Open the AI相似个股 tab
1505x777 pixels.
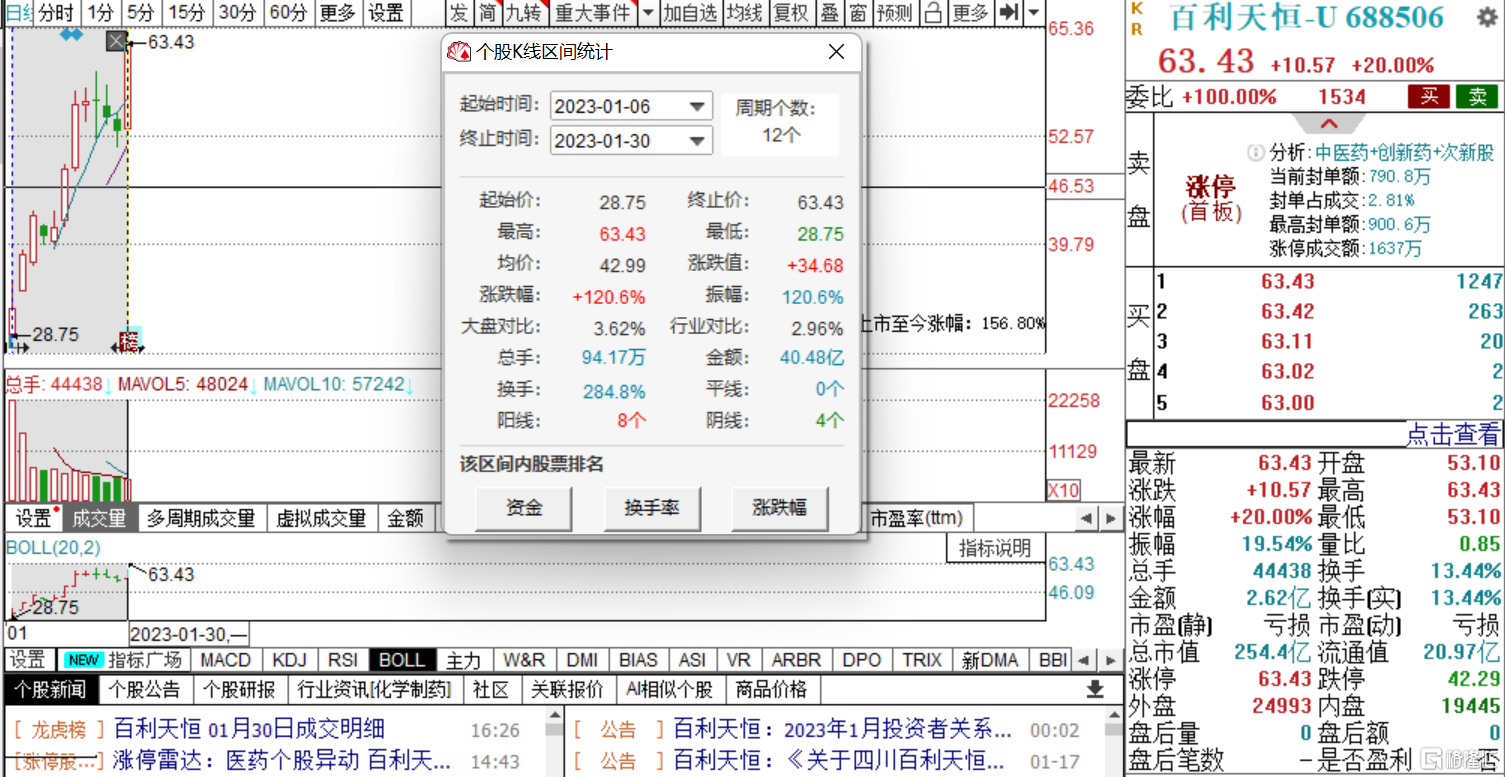[668, 689]
